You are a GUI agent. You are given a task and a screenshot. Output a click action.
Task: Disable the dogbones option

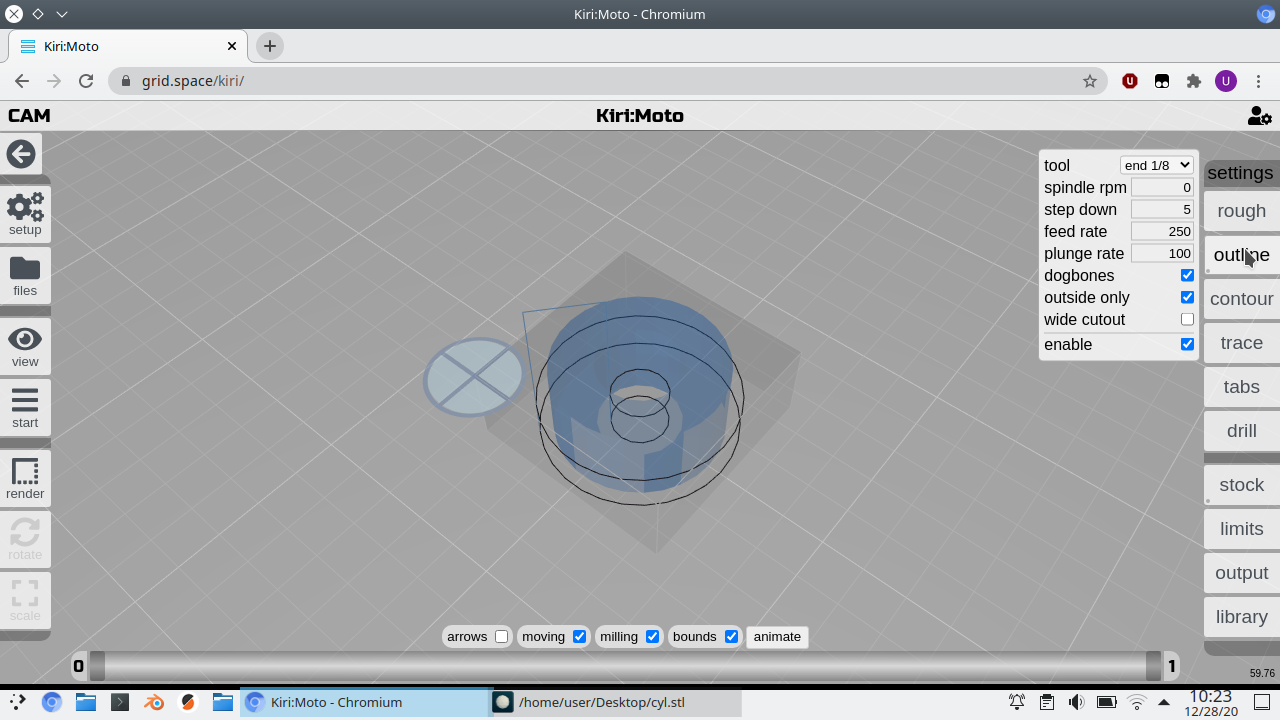coord(1187,275)
